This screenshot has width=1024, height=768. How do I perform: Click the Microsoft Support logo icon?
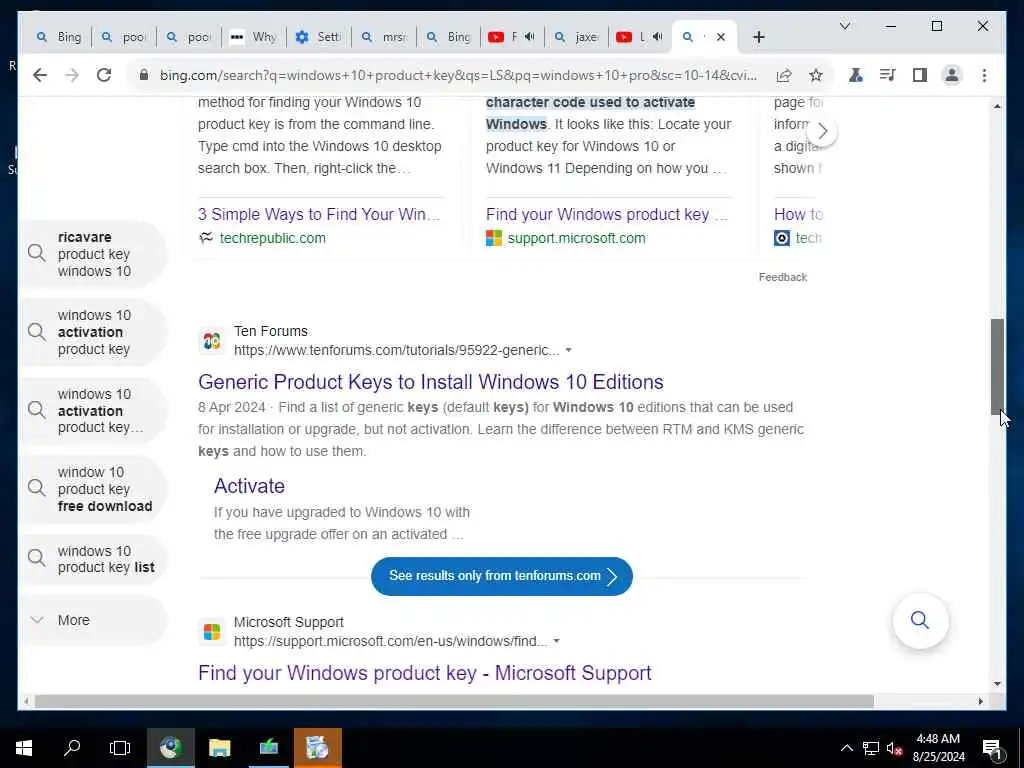[x=212, y=632]
